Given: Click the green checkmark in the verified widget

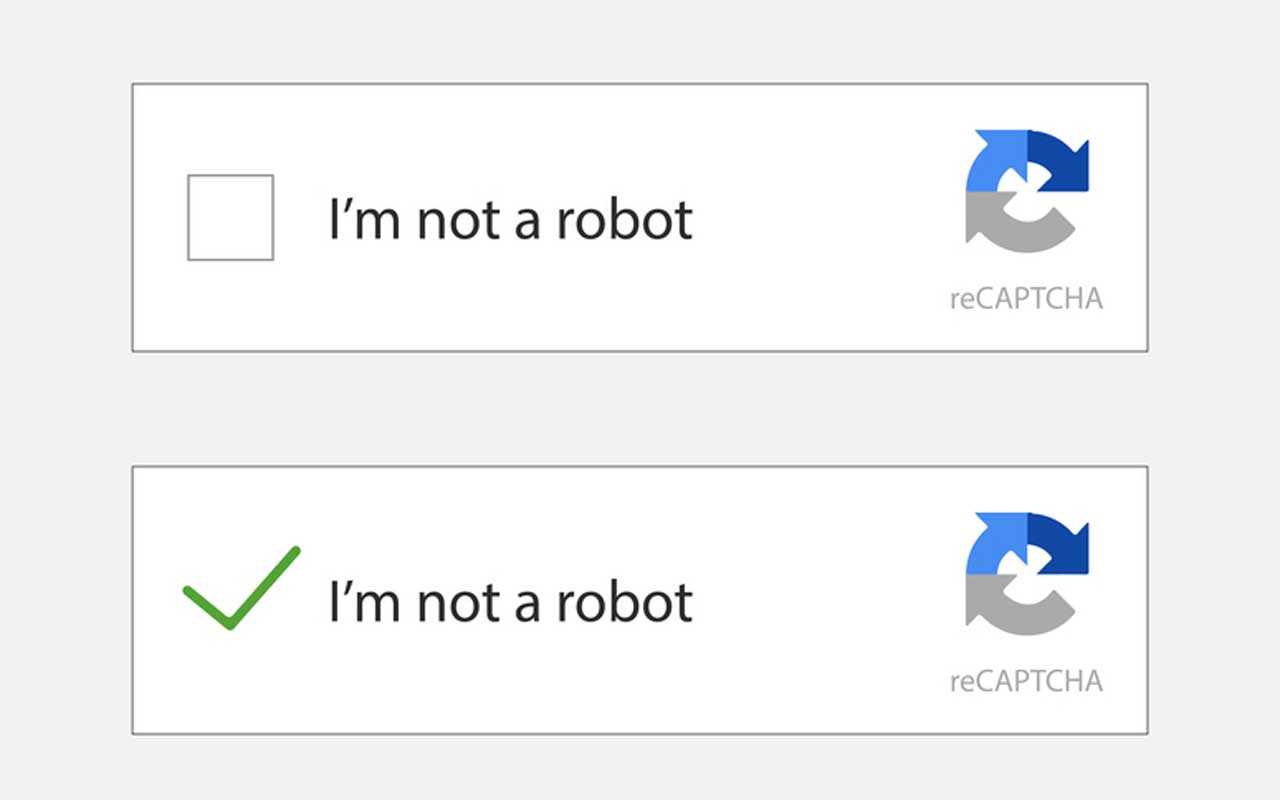Looking at the screenshot, I should [241, 588].
